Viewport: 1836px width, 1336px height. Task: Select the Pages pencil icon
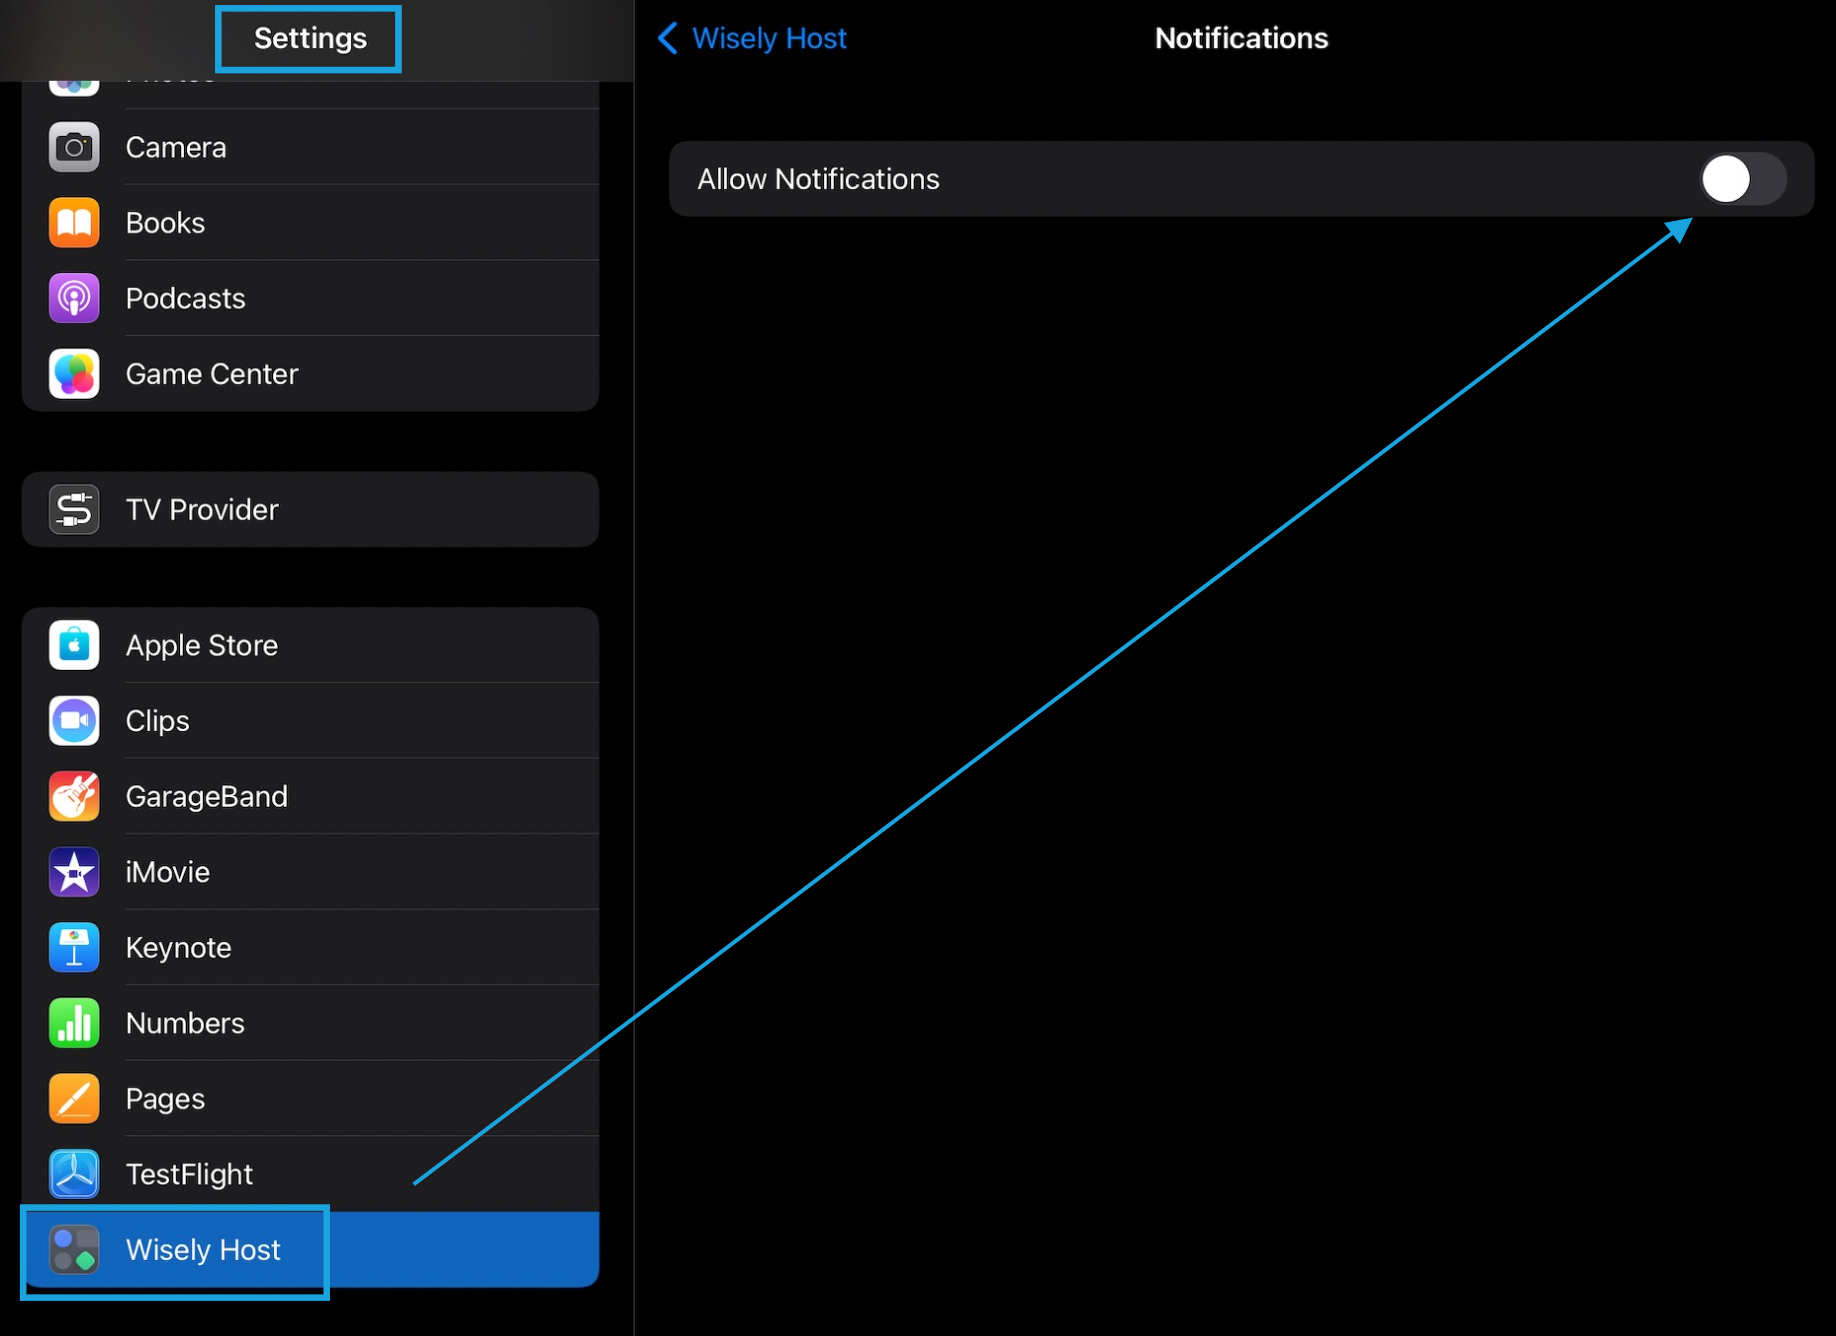pos(74,1098)
